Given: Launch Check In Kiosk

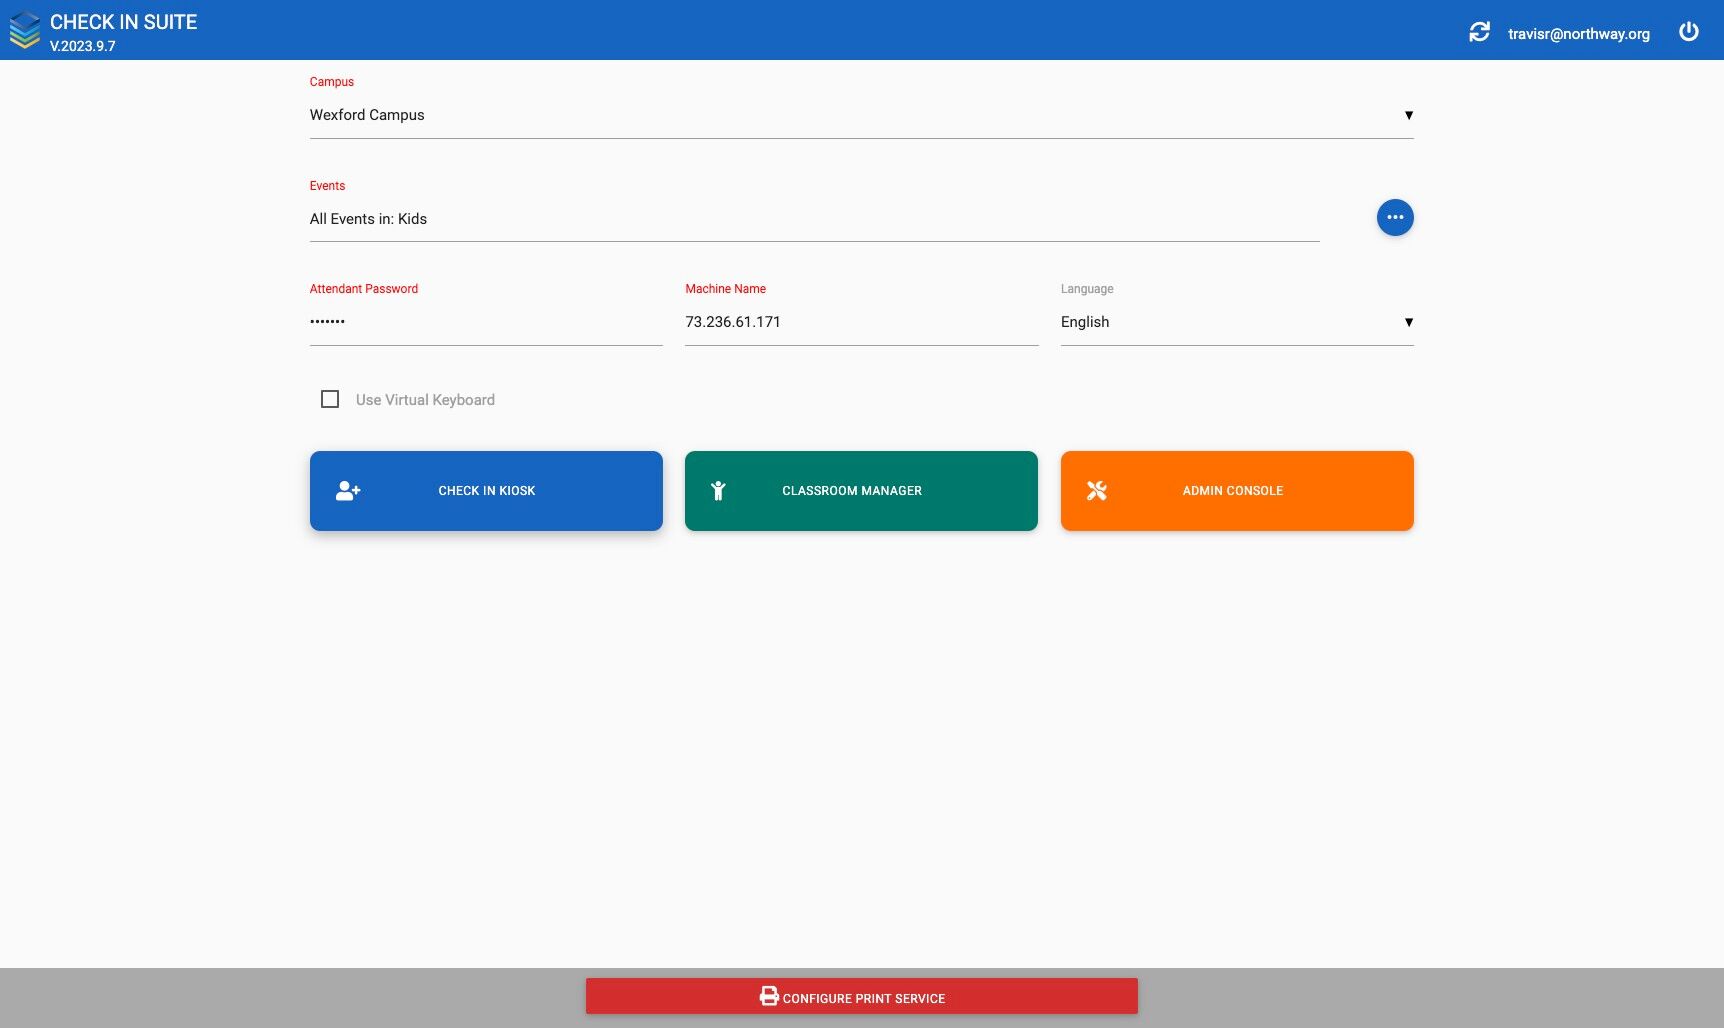Looking at the screenshot, I should coord(486,491).
